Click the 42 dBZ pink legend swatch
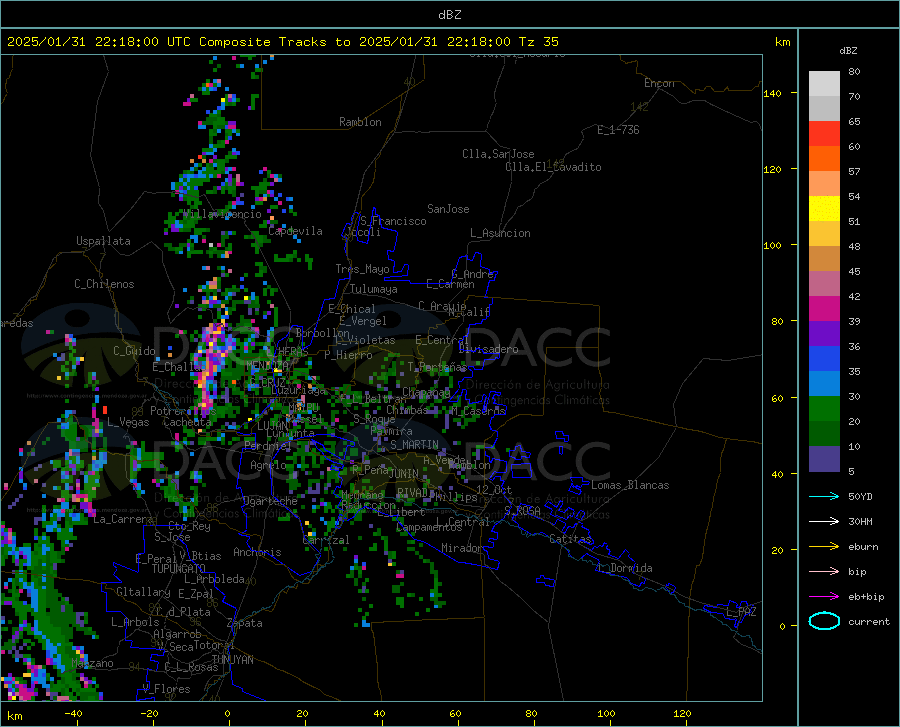The image size is (900, 727). 824,283
